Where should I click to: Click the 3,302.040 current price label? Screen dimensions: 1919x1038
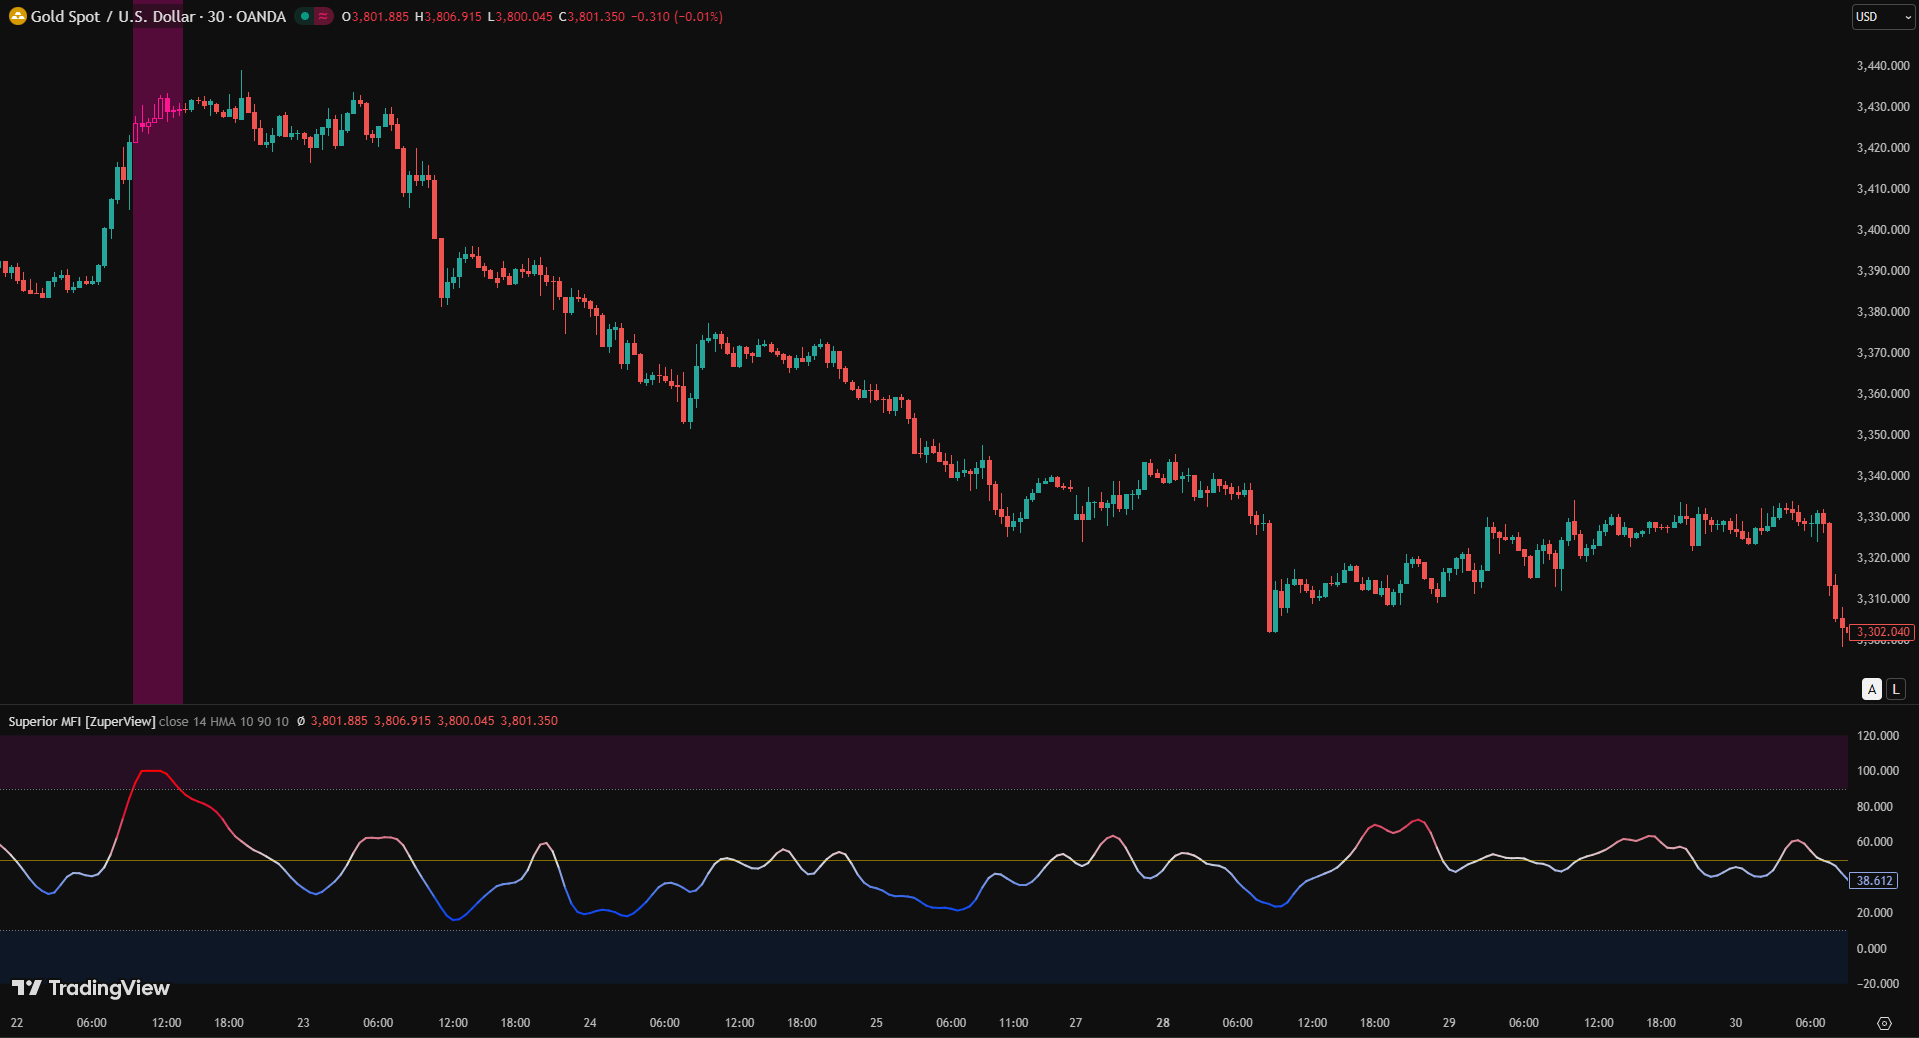(1882, 632)
